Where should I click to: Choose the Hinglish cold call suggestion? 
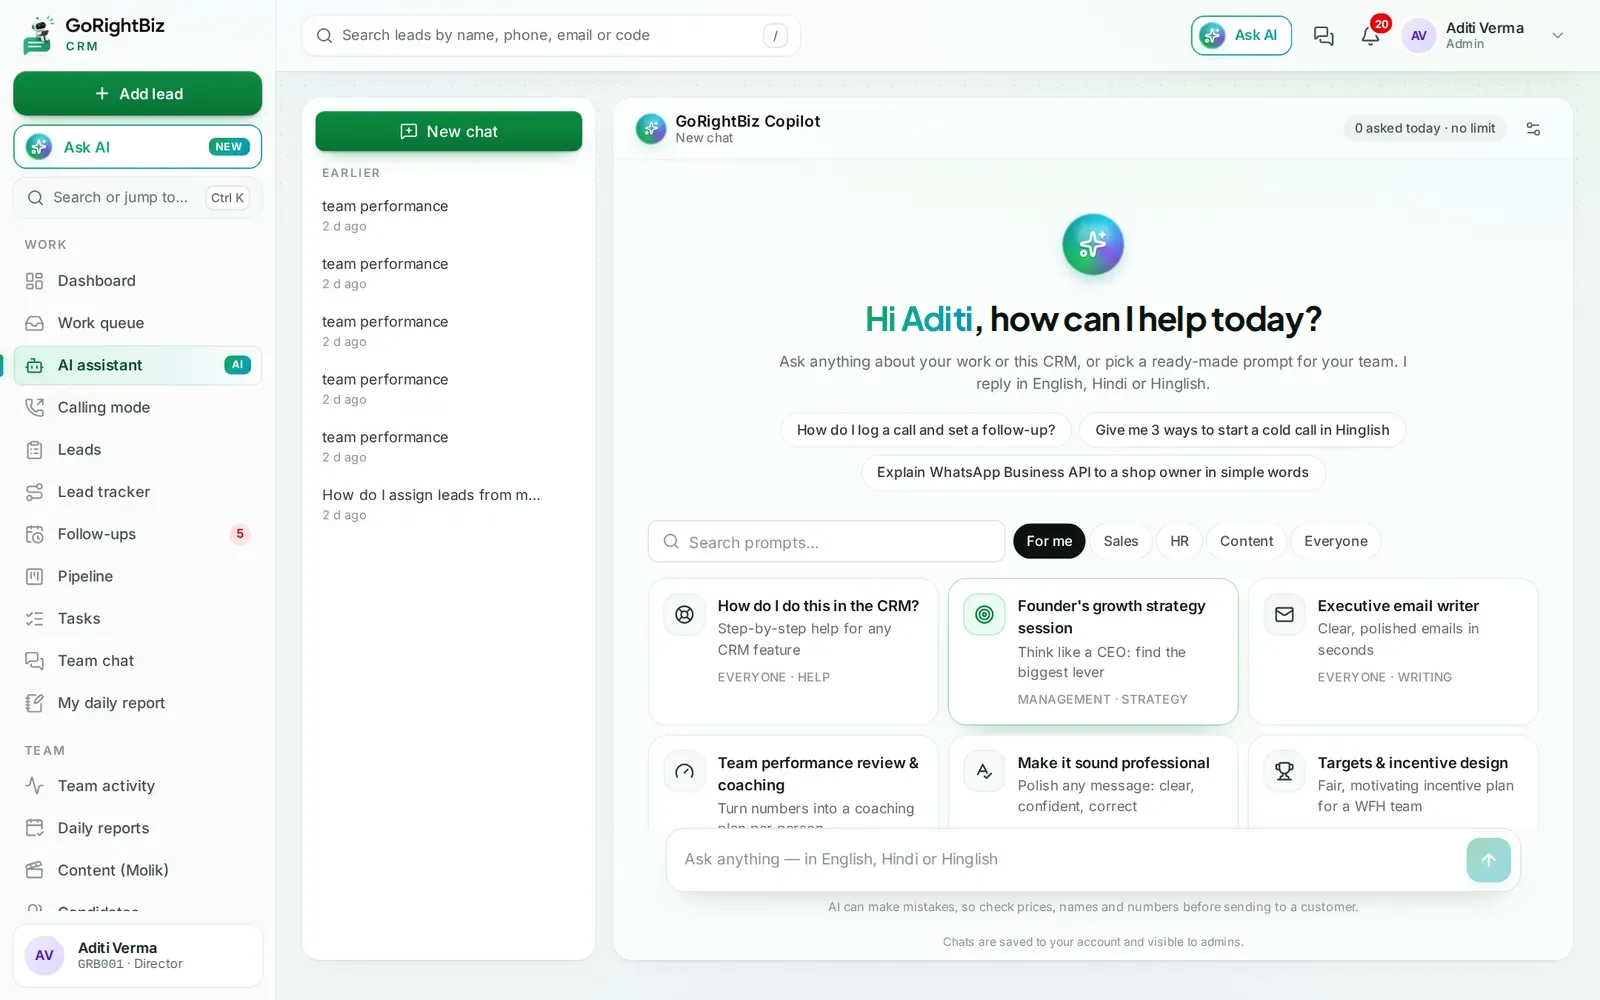(x=1242, y=430)
